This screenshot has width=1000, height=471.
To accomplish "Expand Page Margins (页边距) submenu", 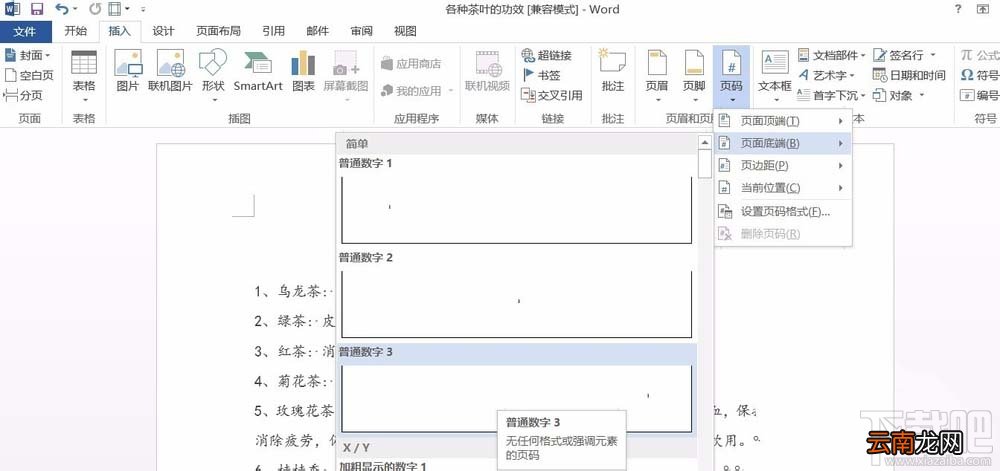I will click(x=783, y=166).
